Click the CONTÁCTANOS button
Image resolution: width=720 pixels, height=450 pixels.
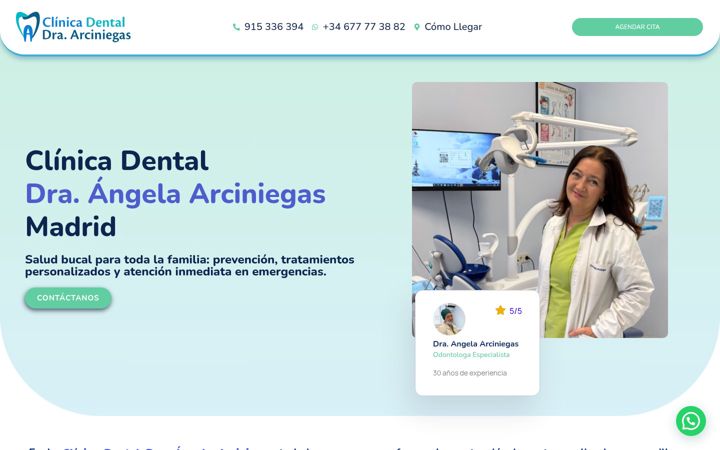coord(68,298)
